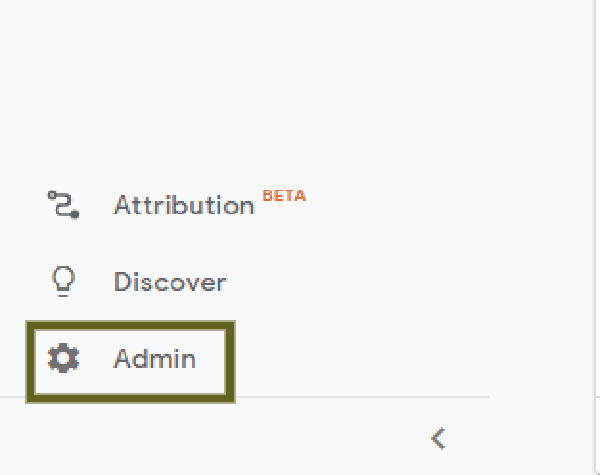Select the Discover text label
The image size is (600, 475).
(x=170, y=282)
